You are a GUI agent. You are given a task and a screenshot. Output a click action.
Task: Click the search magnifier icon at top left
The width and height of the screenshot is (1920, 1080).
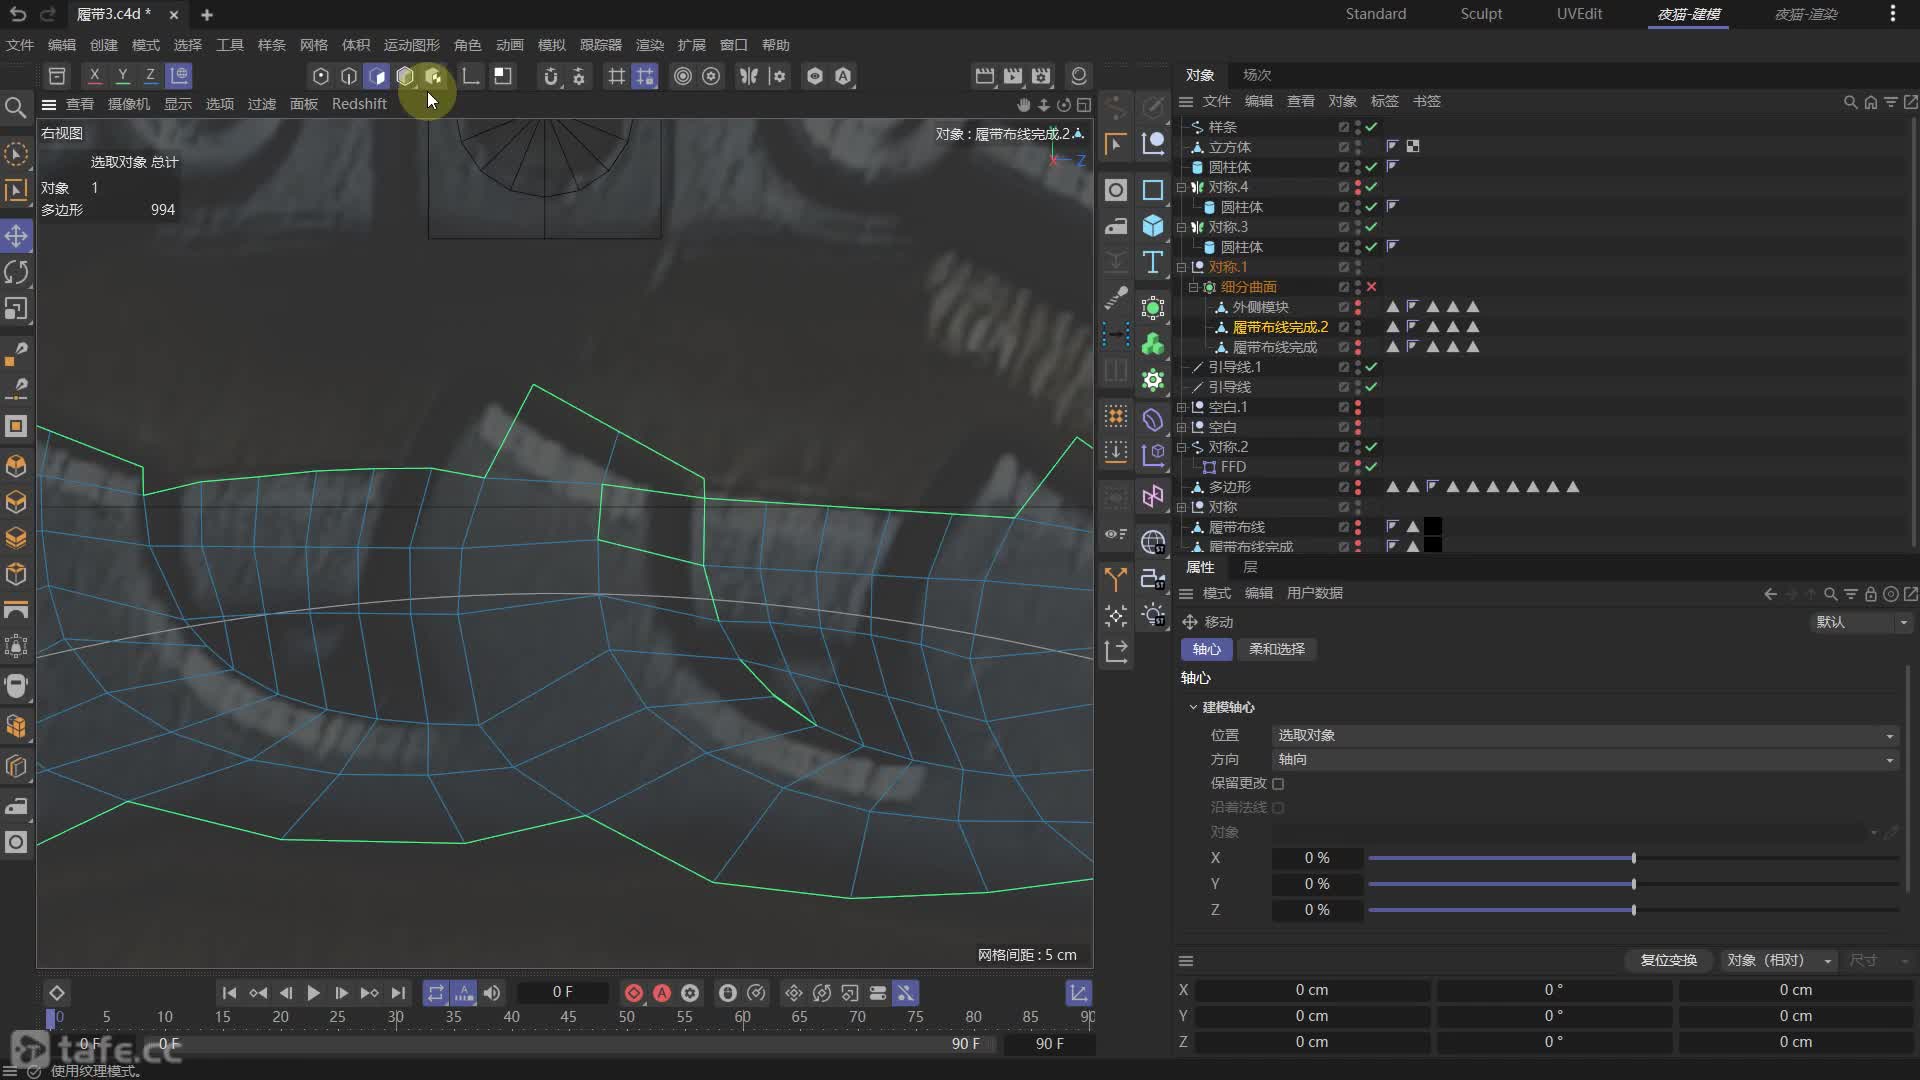pyautogui.click(x=16, y=107)
